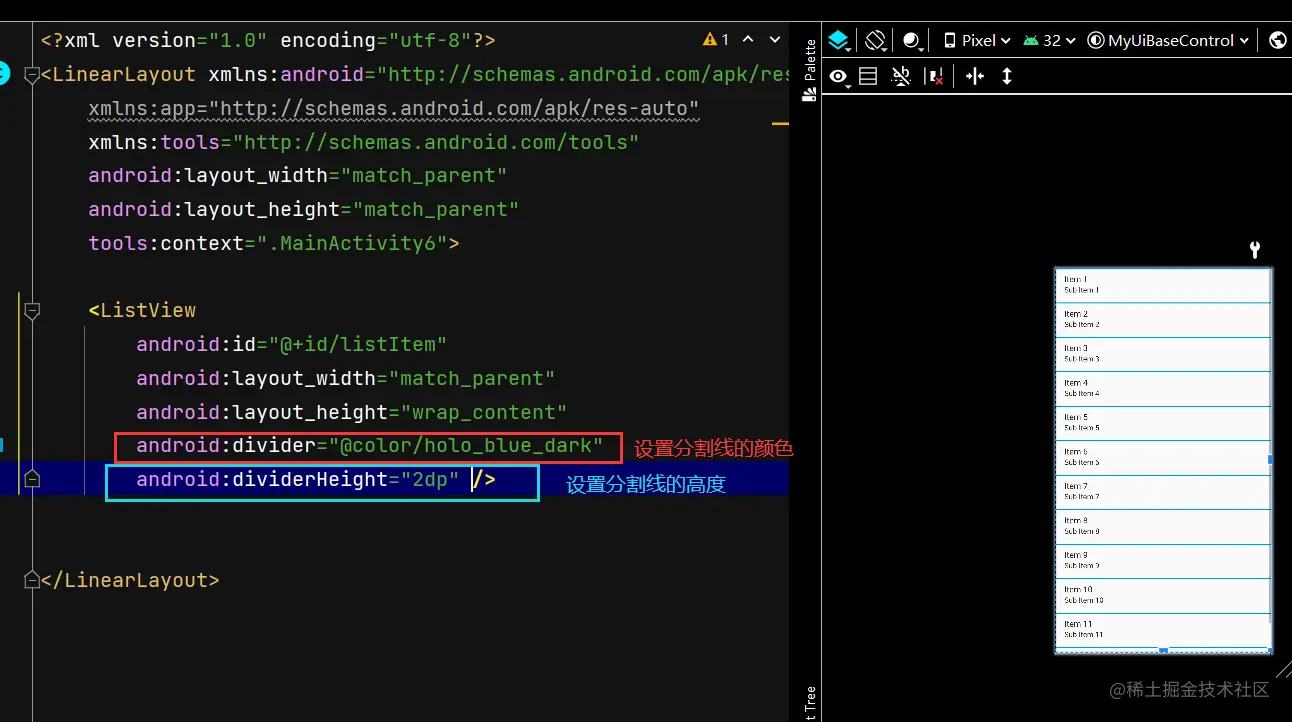This screenshot has height=722, width=1292.
Task: Click LinearLayout's layout_height="match_parent" line
Action: pyautogui.click(x=304, y=210)
